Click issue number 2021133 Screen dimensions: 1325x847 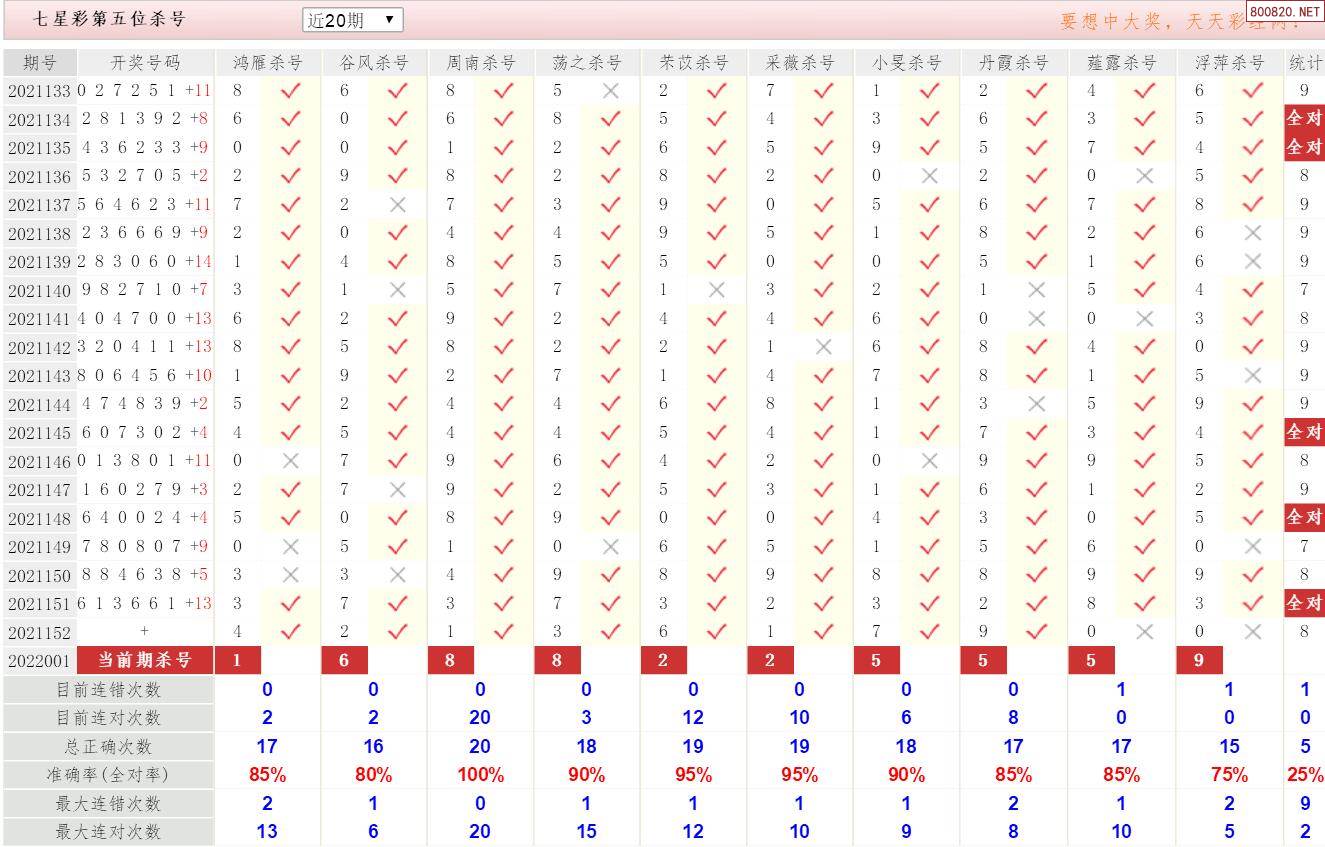tap(39, 91)
